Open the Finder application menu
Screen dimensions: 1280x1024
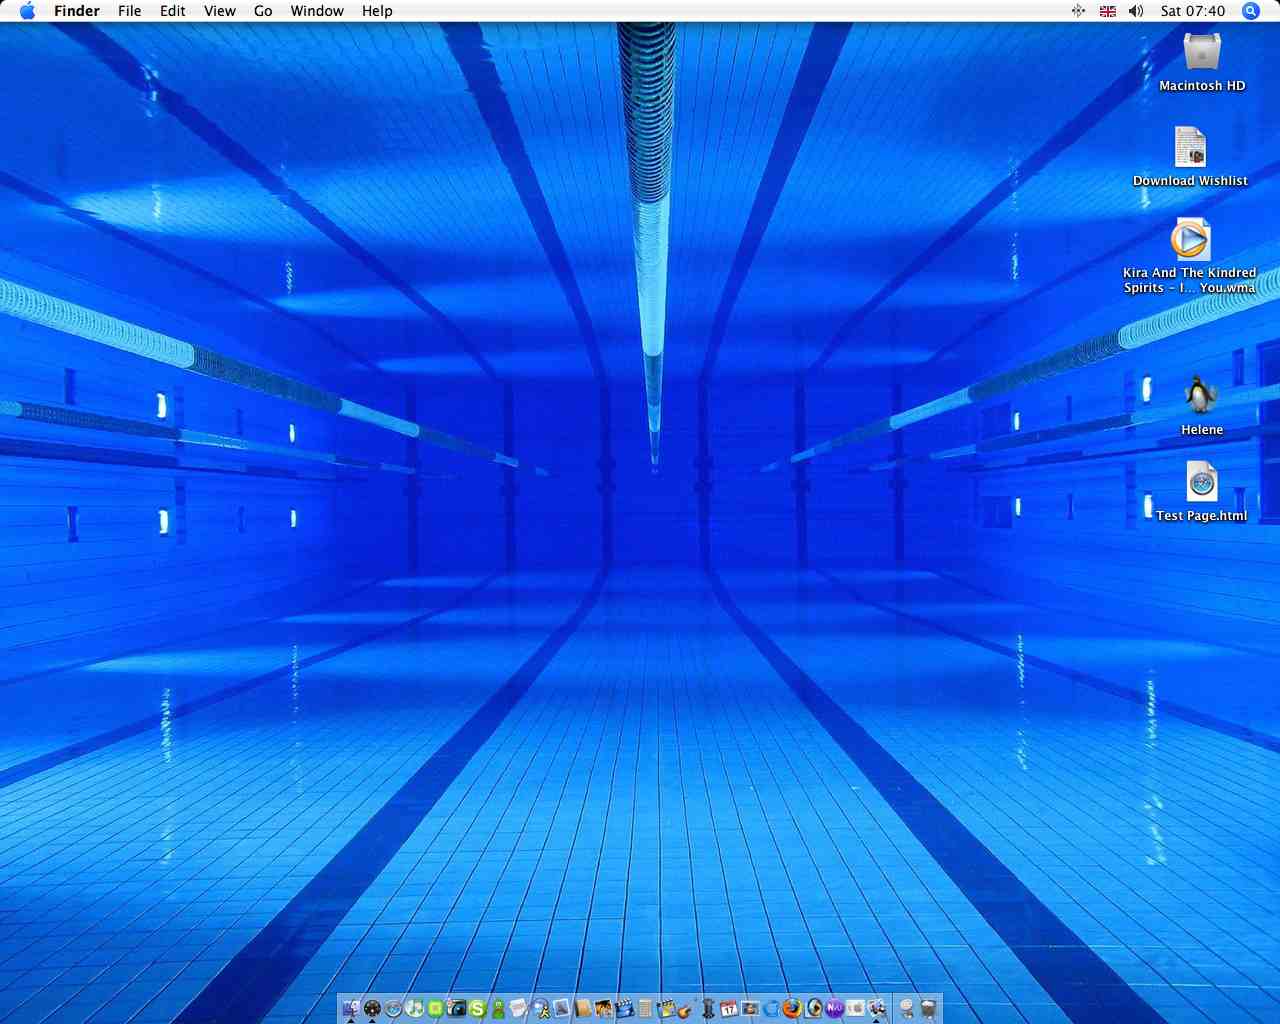[77, 11]
